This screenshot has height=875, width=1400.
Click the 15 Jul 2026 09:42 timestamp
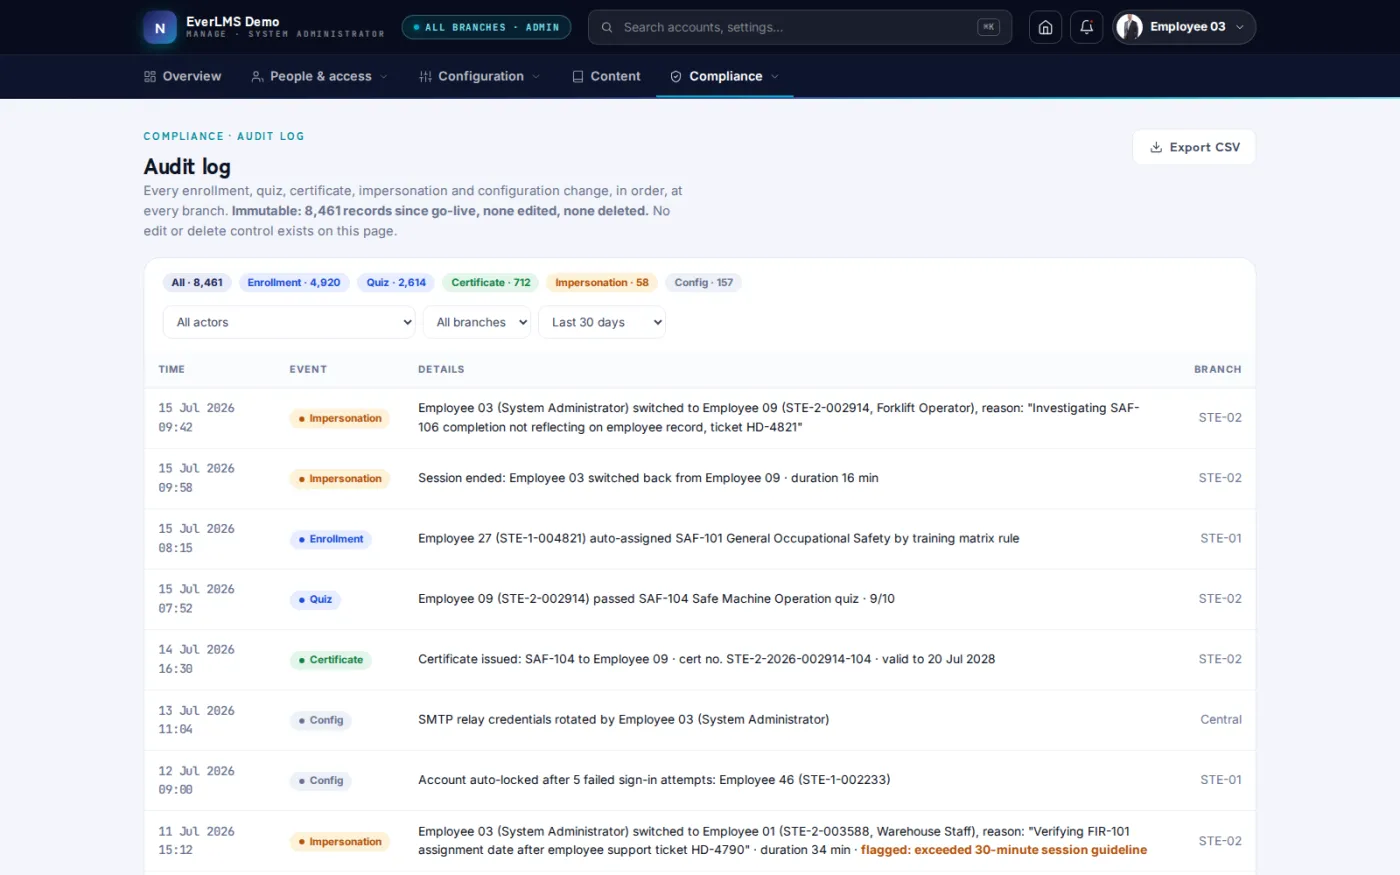tap(196, 418)
